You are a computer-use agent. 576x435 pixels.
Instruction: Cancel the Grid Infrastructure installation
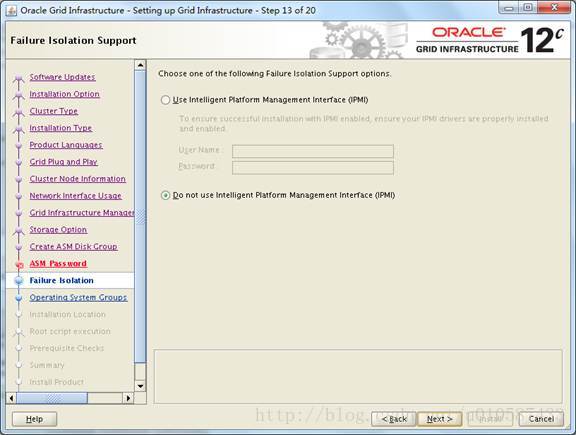(x=541, y=419)
